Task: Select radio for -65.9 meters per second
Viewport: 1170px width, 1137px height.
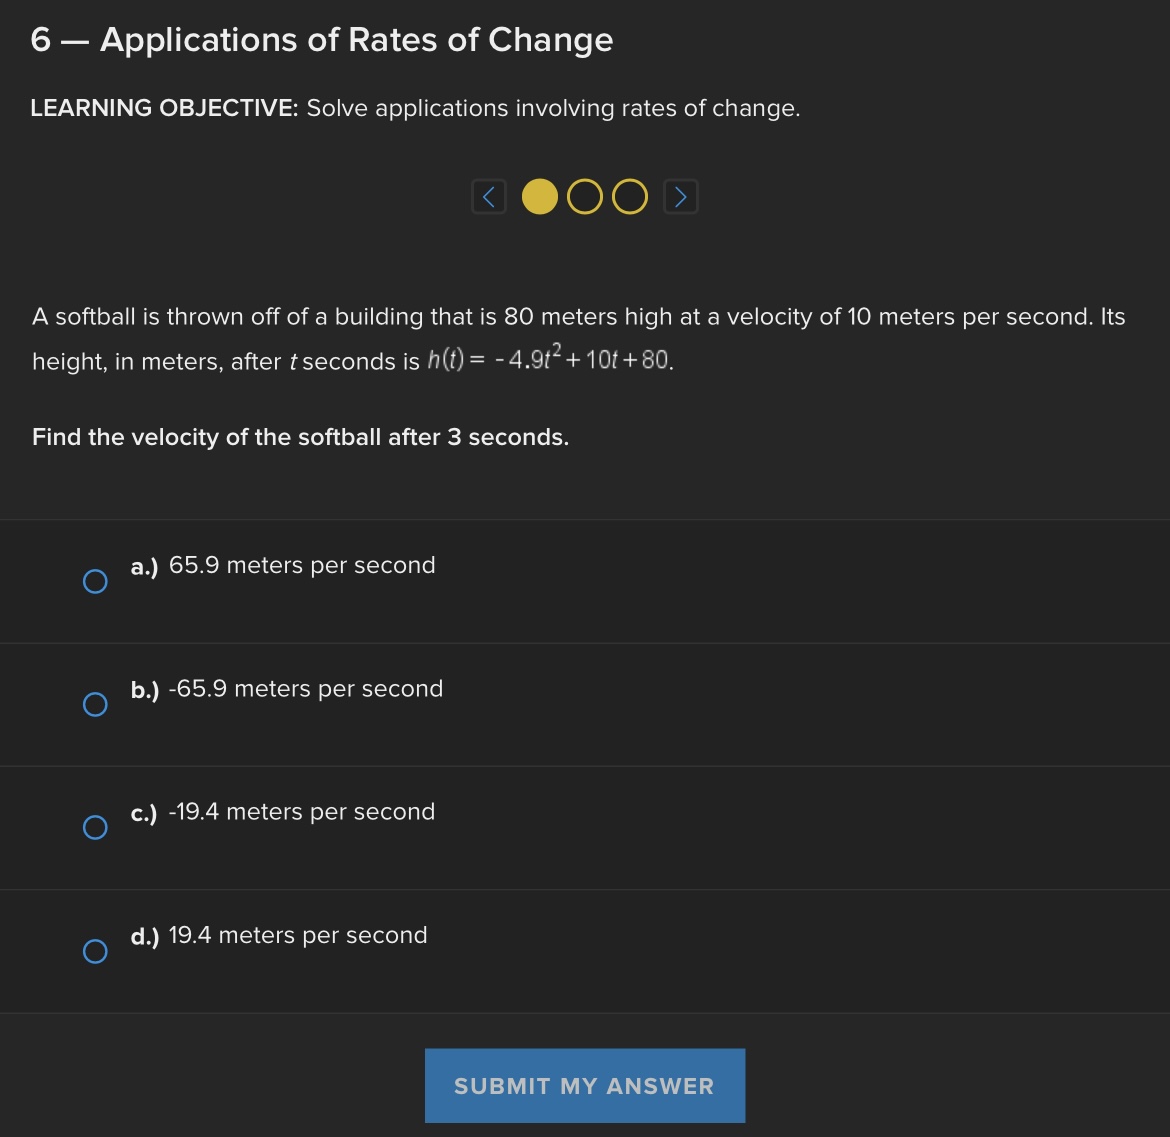Action: 95,705
